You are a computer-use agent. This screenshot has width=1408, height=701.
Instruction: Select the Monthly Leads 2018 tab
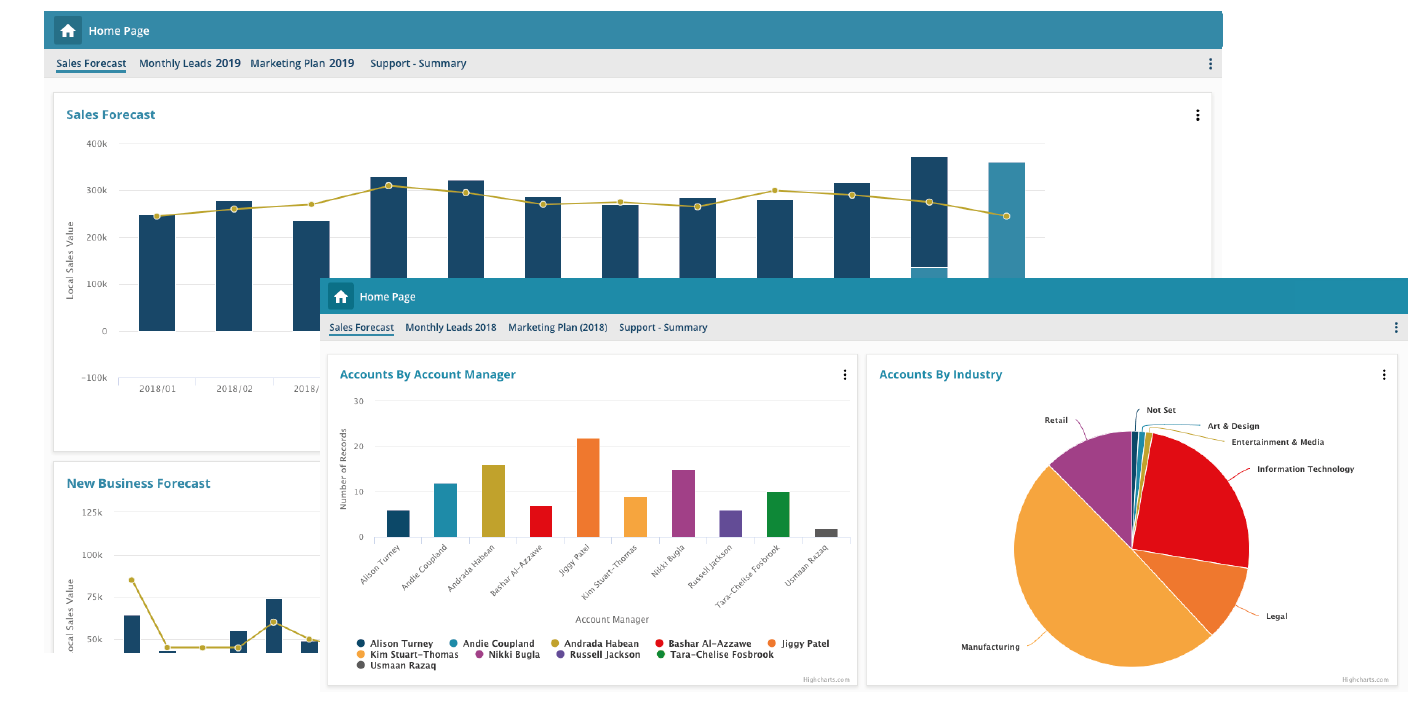[451, 328]
